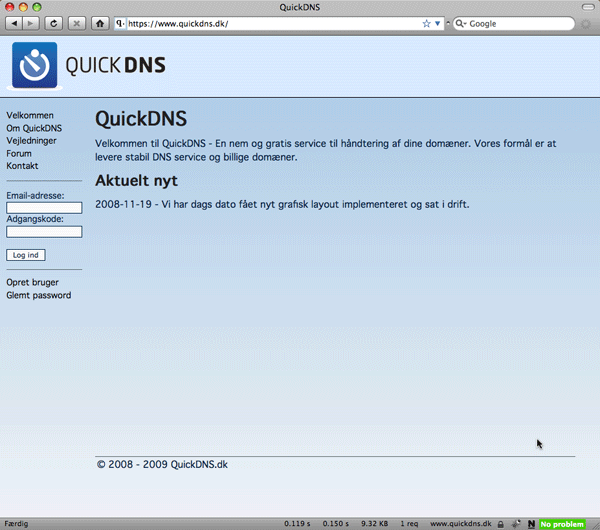Open the Velkommen page link
The height and width of the screenshot is (530, 600).
[x=30, y=115]
